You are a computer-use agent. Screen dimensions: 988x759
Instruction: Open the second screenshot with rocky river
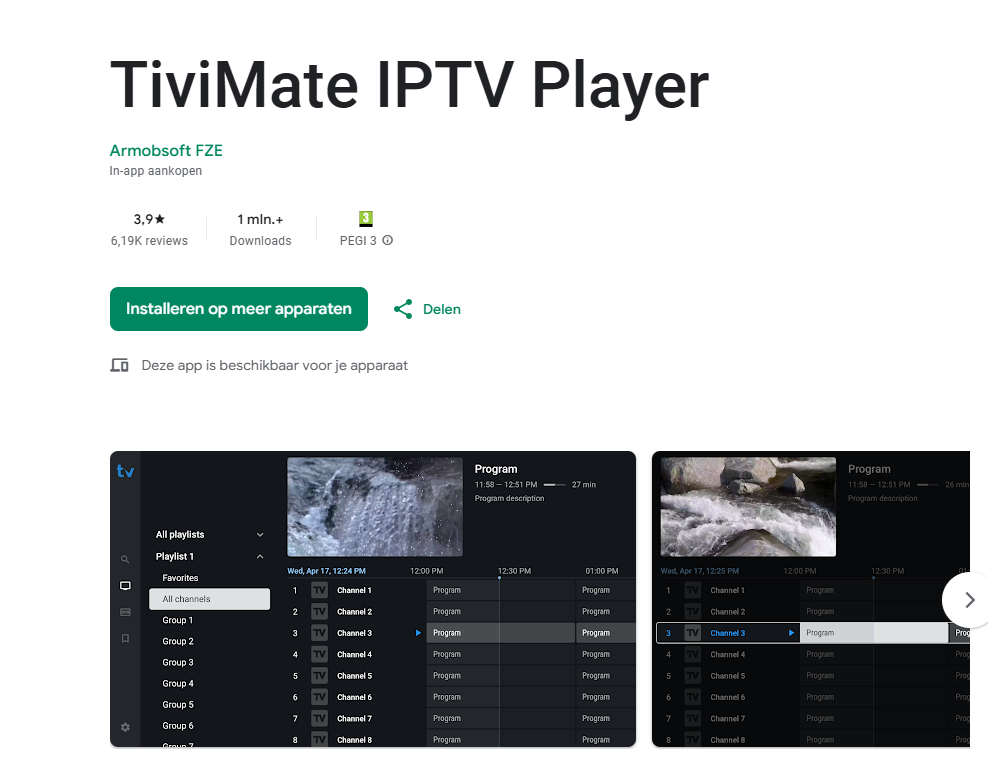pos(811,599)
